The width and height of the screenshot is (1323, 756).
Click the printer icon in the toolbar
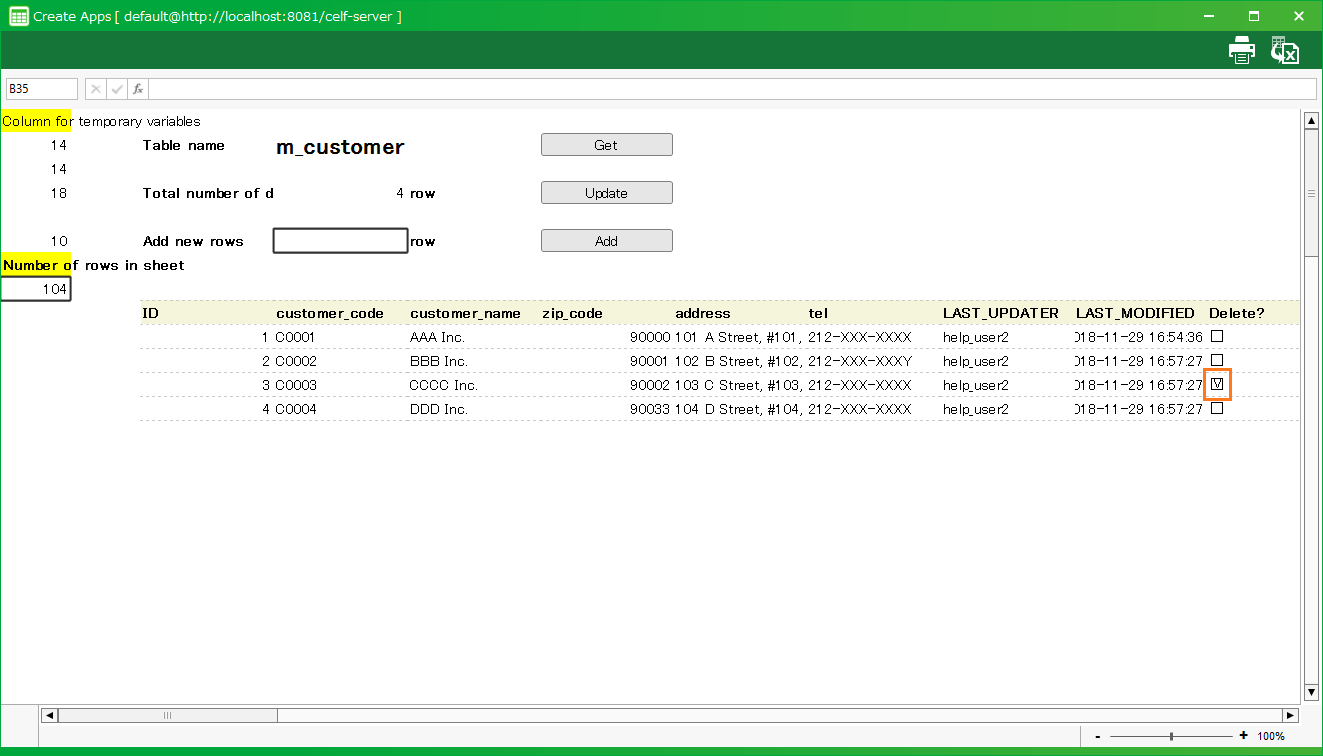[x=1241, y=50]
